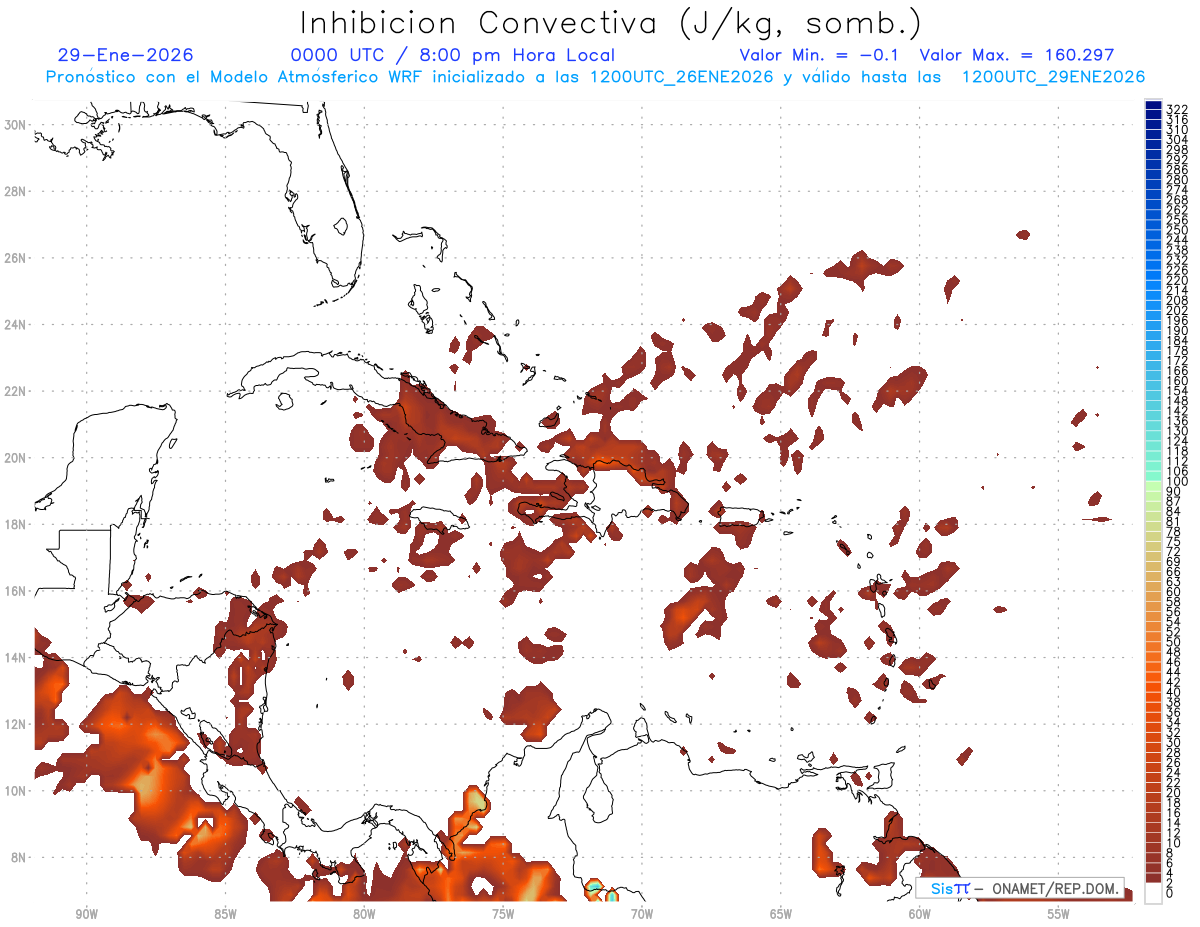Click the '30N' latitude label

coord(15,125)
